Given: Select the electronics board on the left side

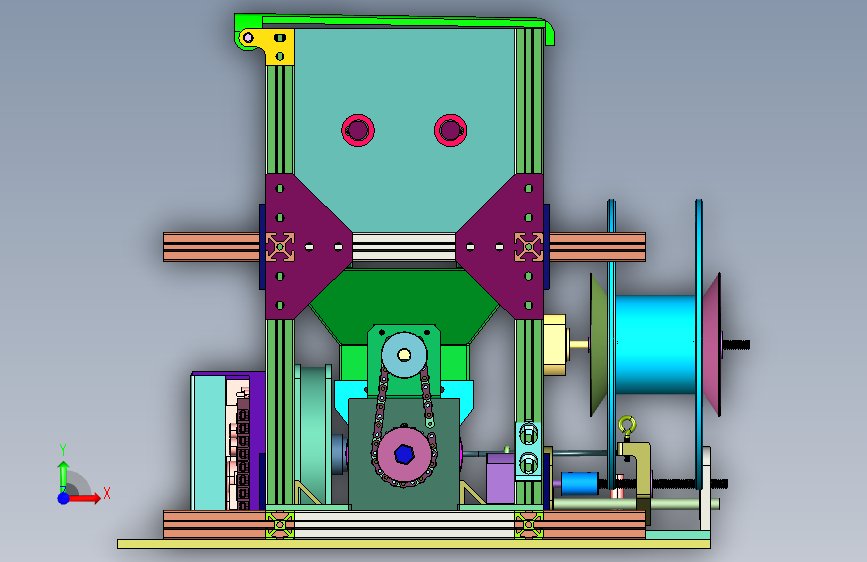Looking at the screenshot, I should (239, 443).
